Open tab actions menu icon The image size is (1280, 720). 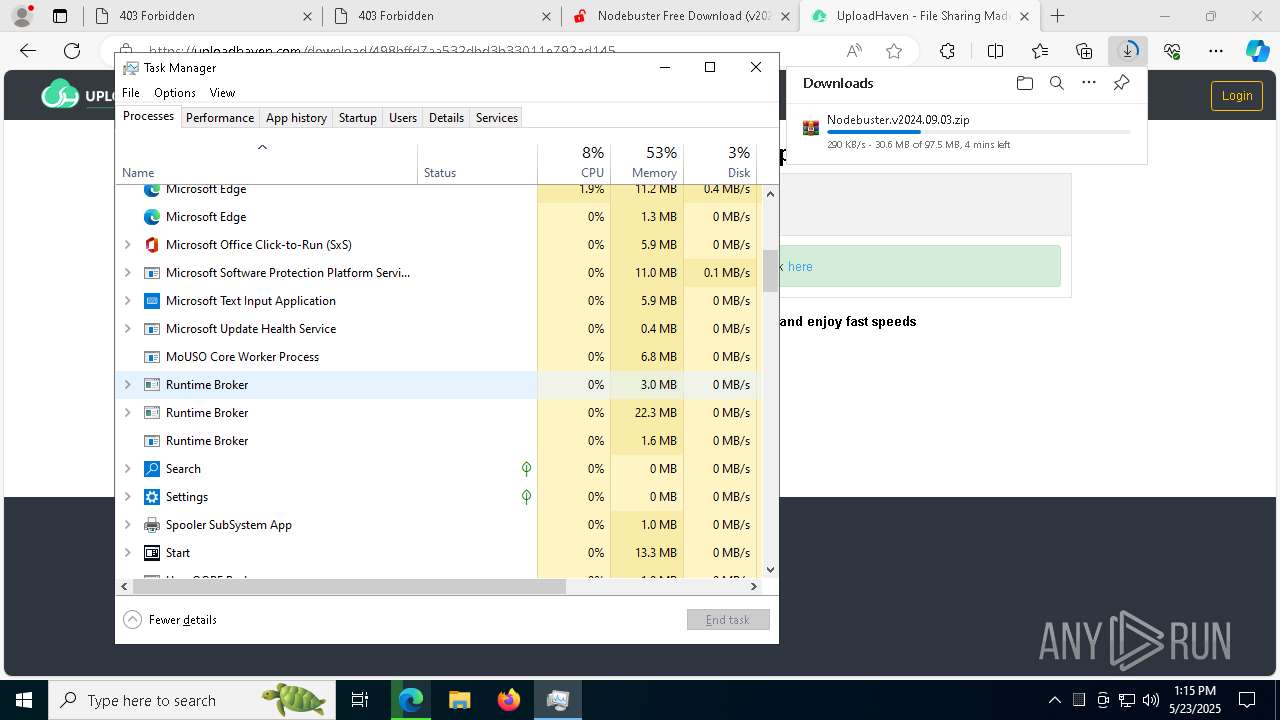pyautogui.click(x=60, y=16)
